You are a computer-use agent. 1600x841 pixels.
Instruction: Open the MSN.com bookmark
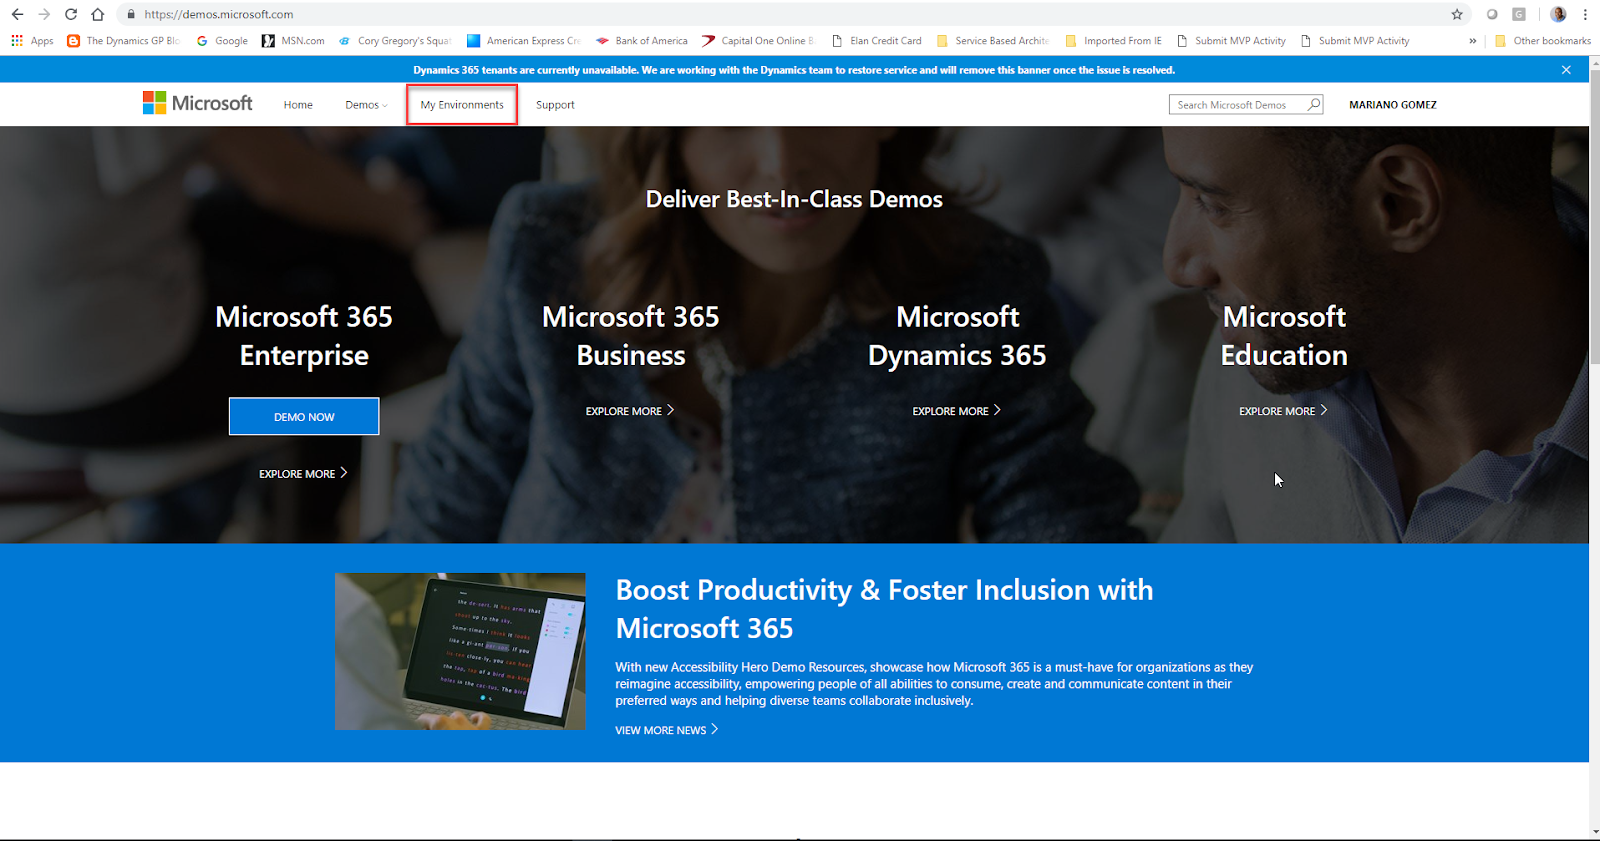[293, 41]
